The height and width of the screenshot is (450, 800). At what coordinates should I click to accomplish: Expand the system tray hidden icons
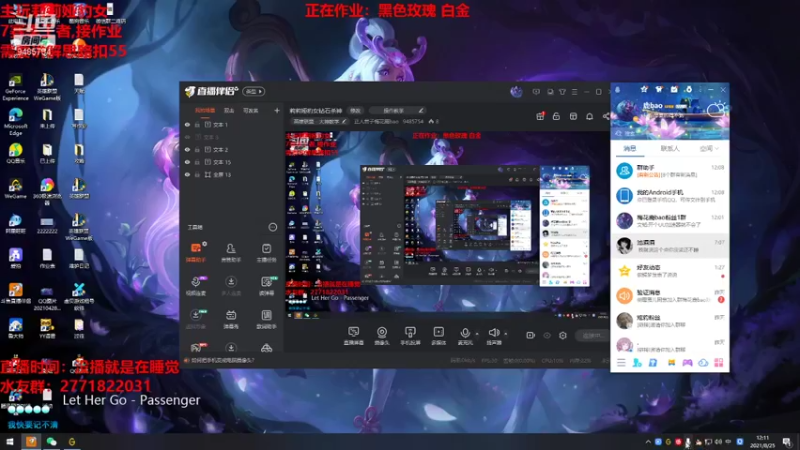(648, 442)
